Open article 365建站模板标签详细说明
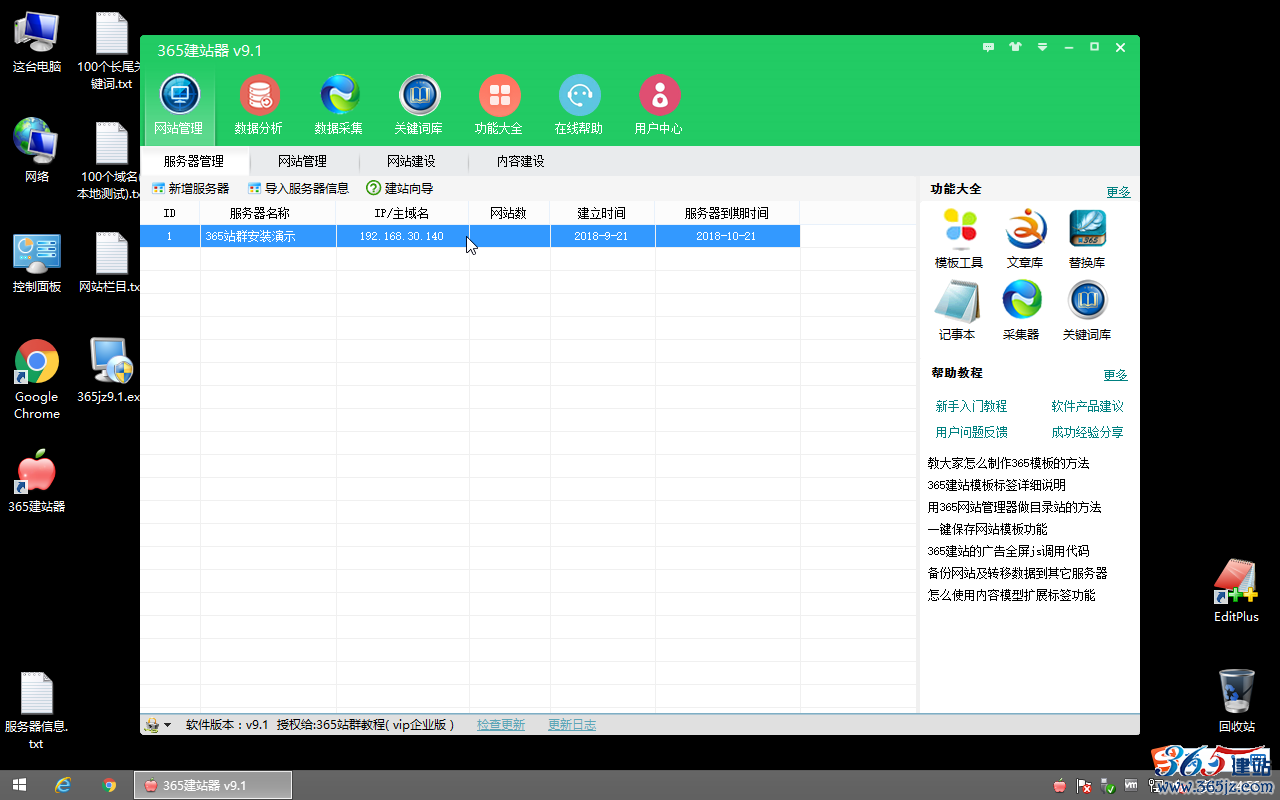1280x800 pixels. (996, 485)
